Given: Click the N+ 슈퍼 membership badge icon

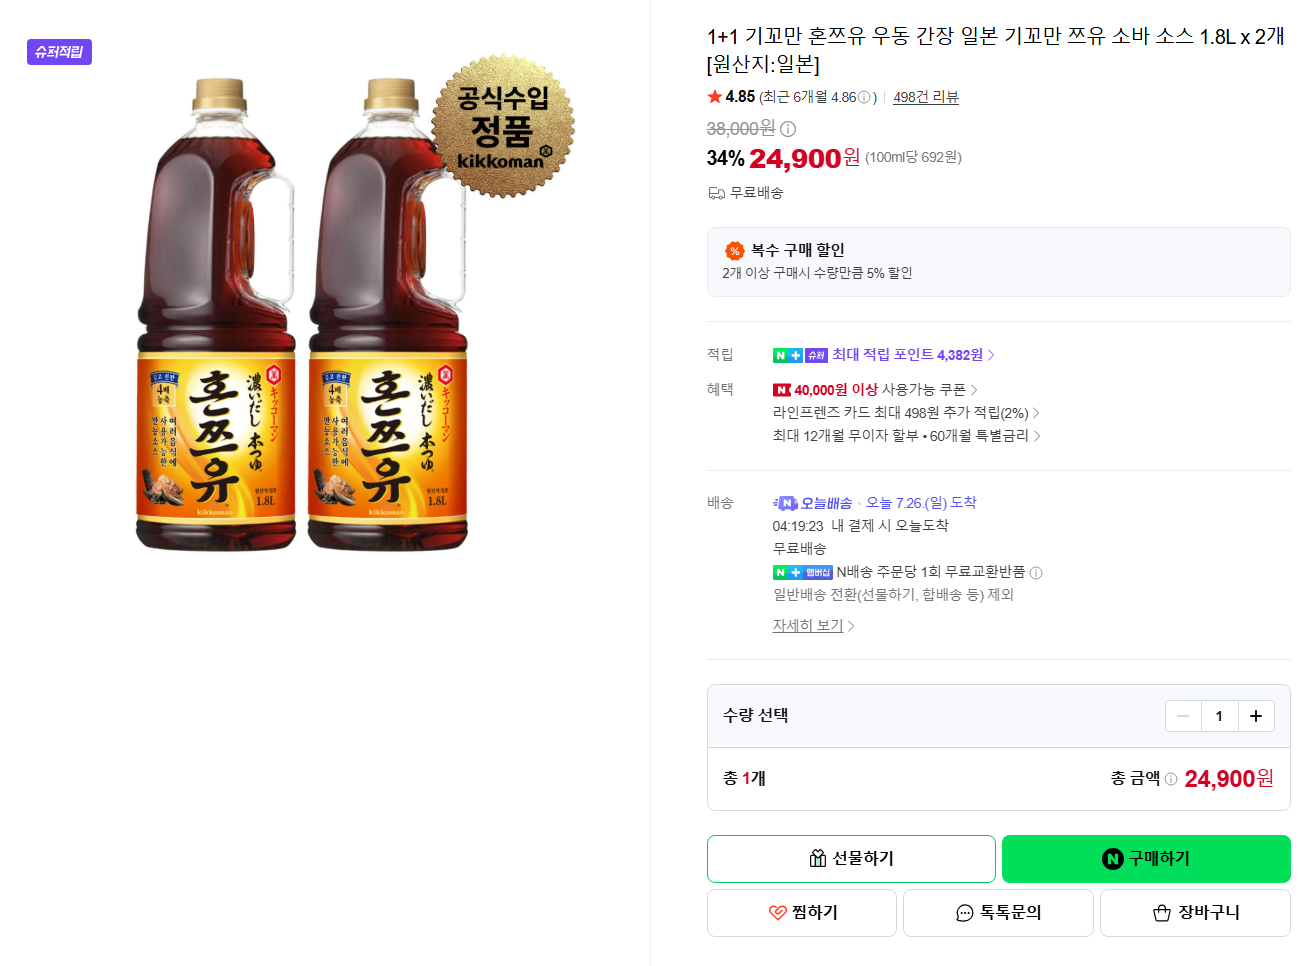Looking at the screenshot, I should click(x=800, y=355).
